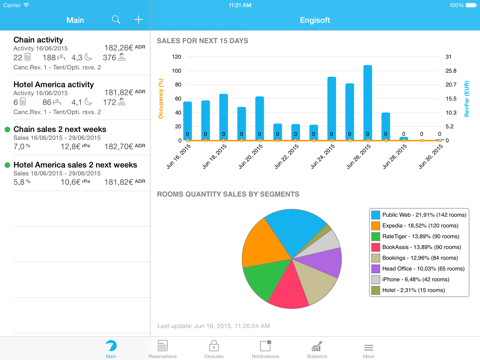Click the Wi-Fi icon in status bar
This screenshot has height=360, width=480.
(26, 5)
